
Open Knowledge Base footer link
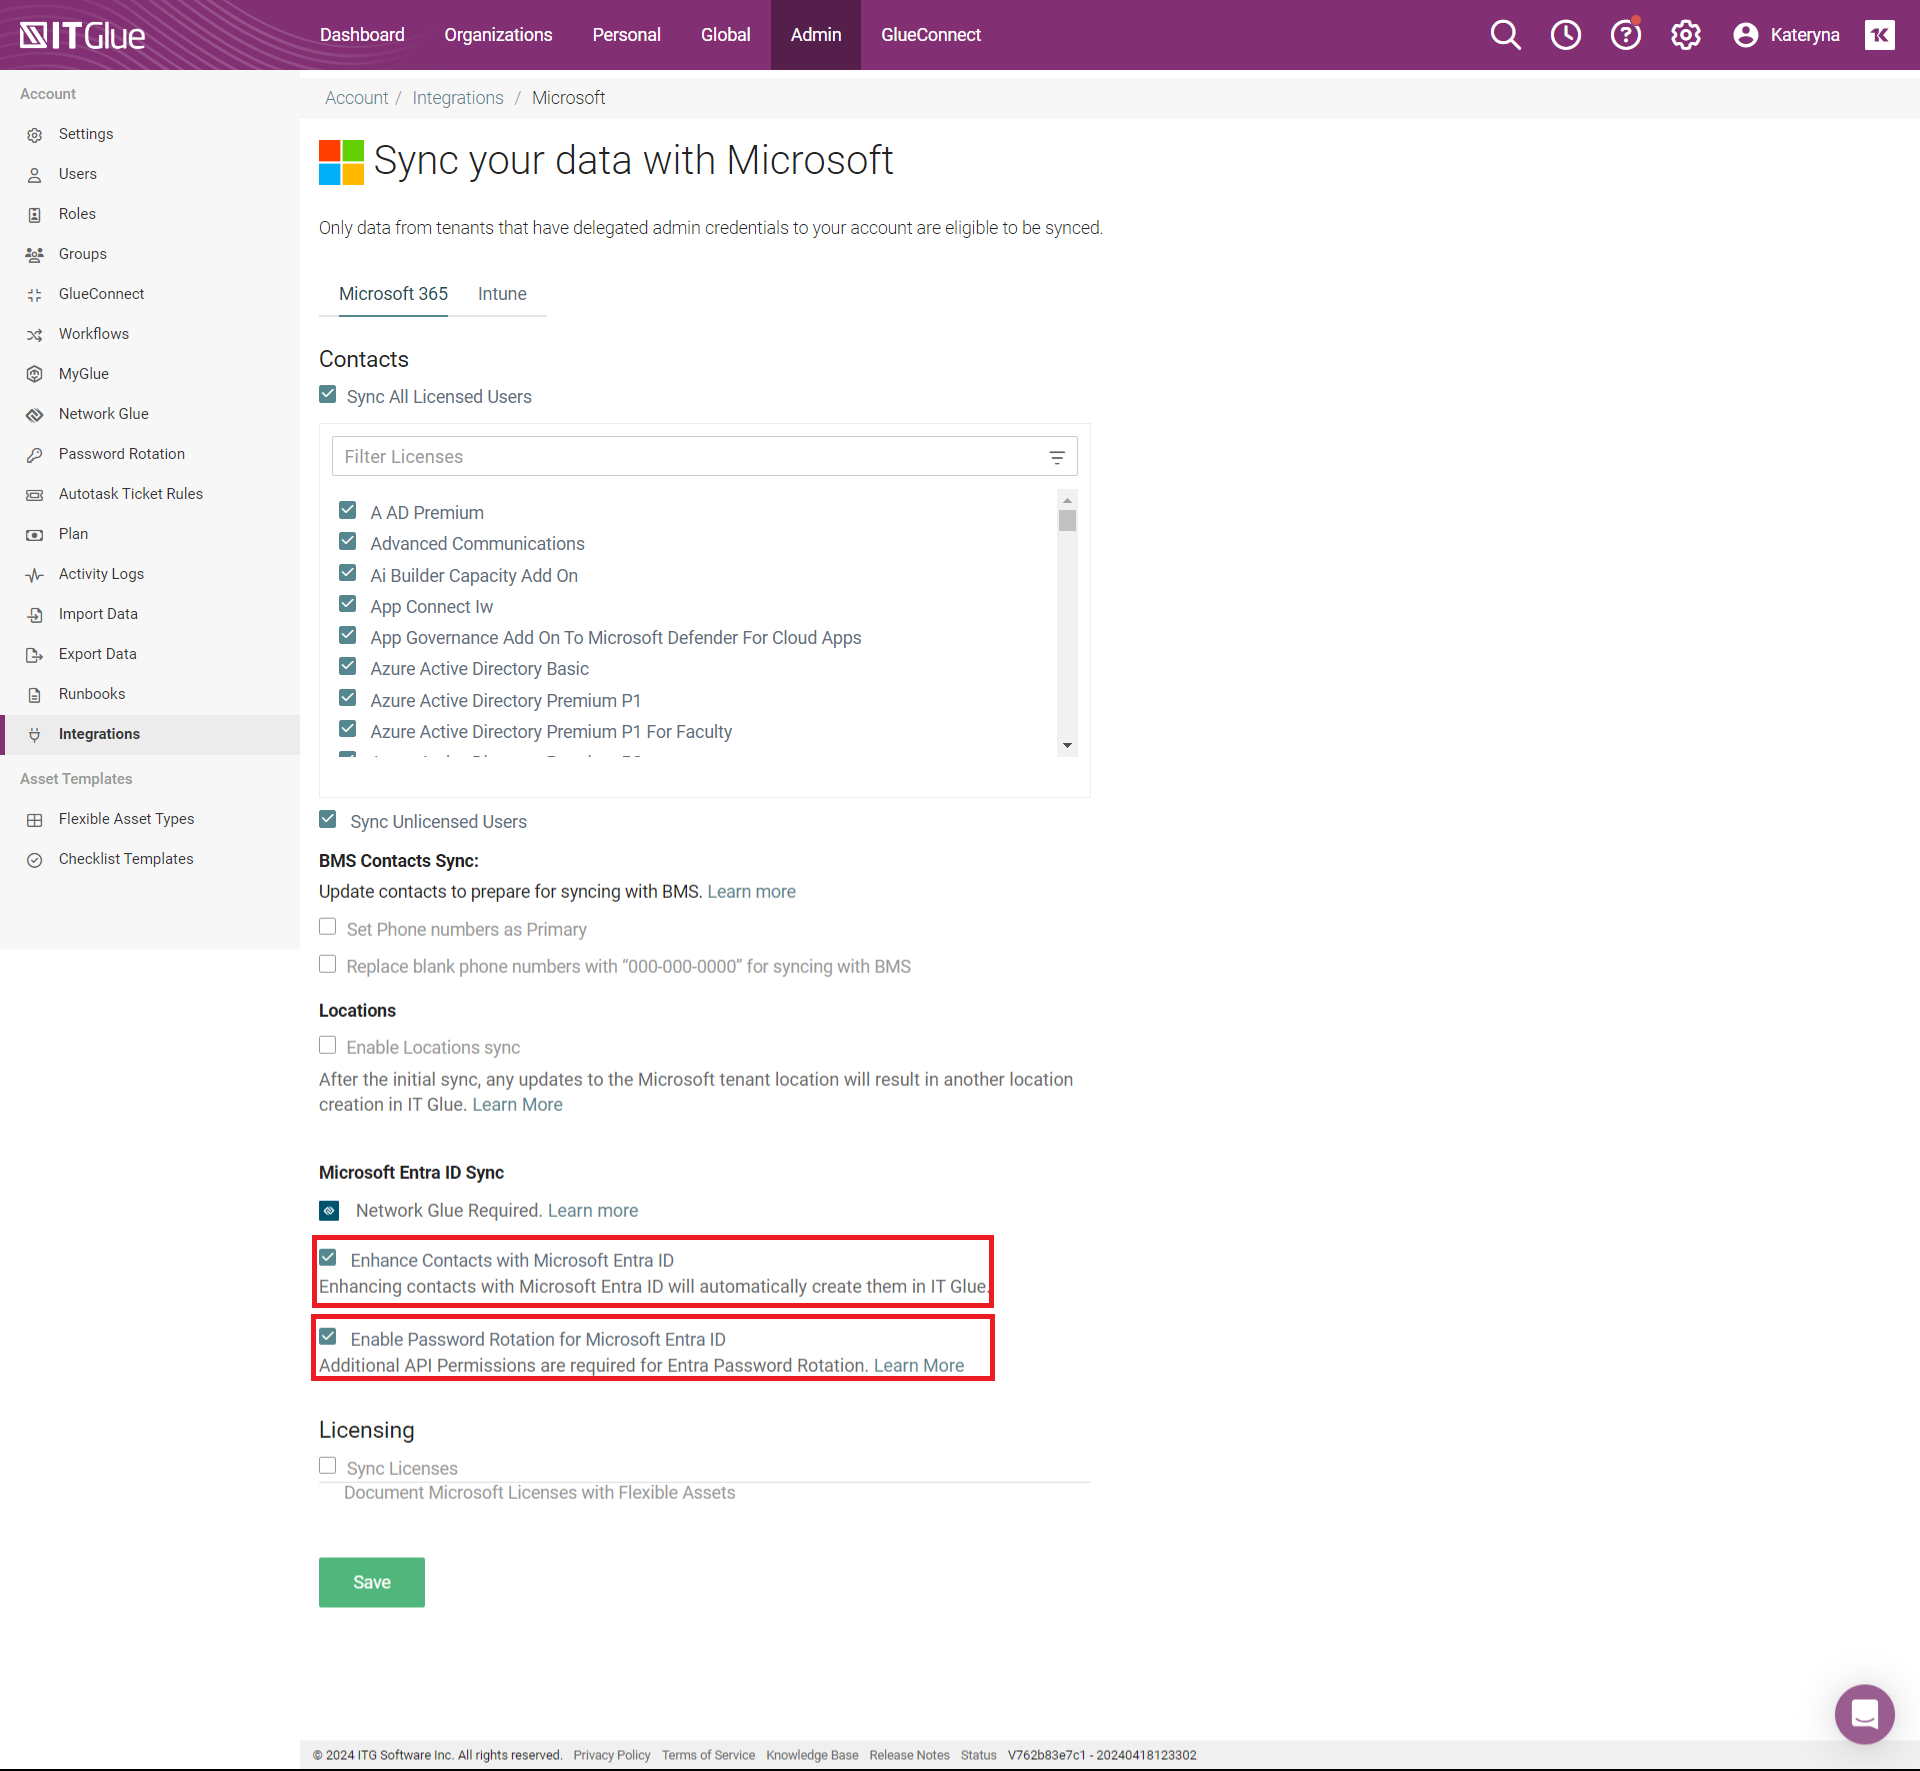[812, 1755]
